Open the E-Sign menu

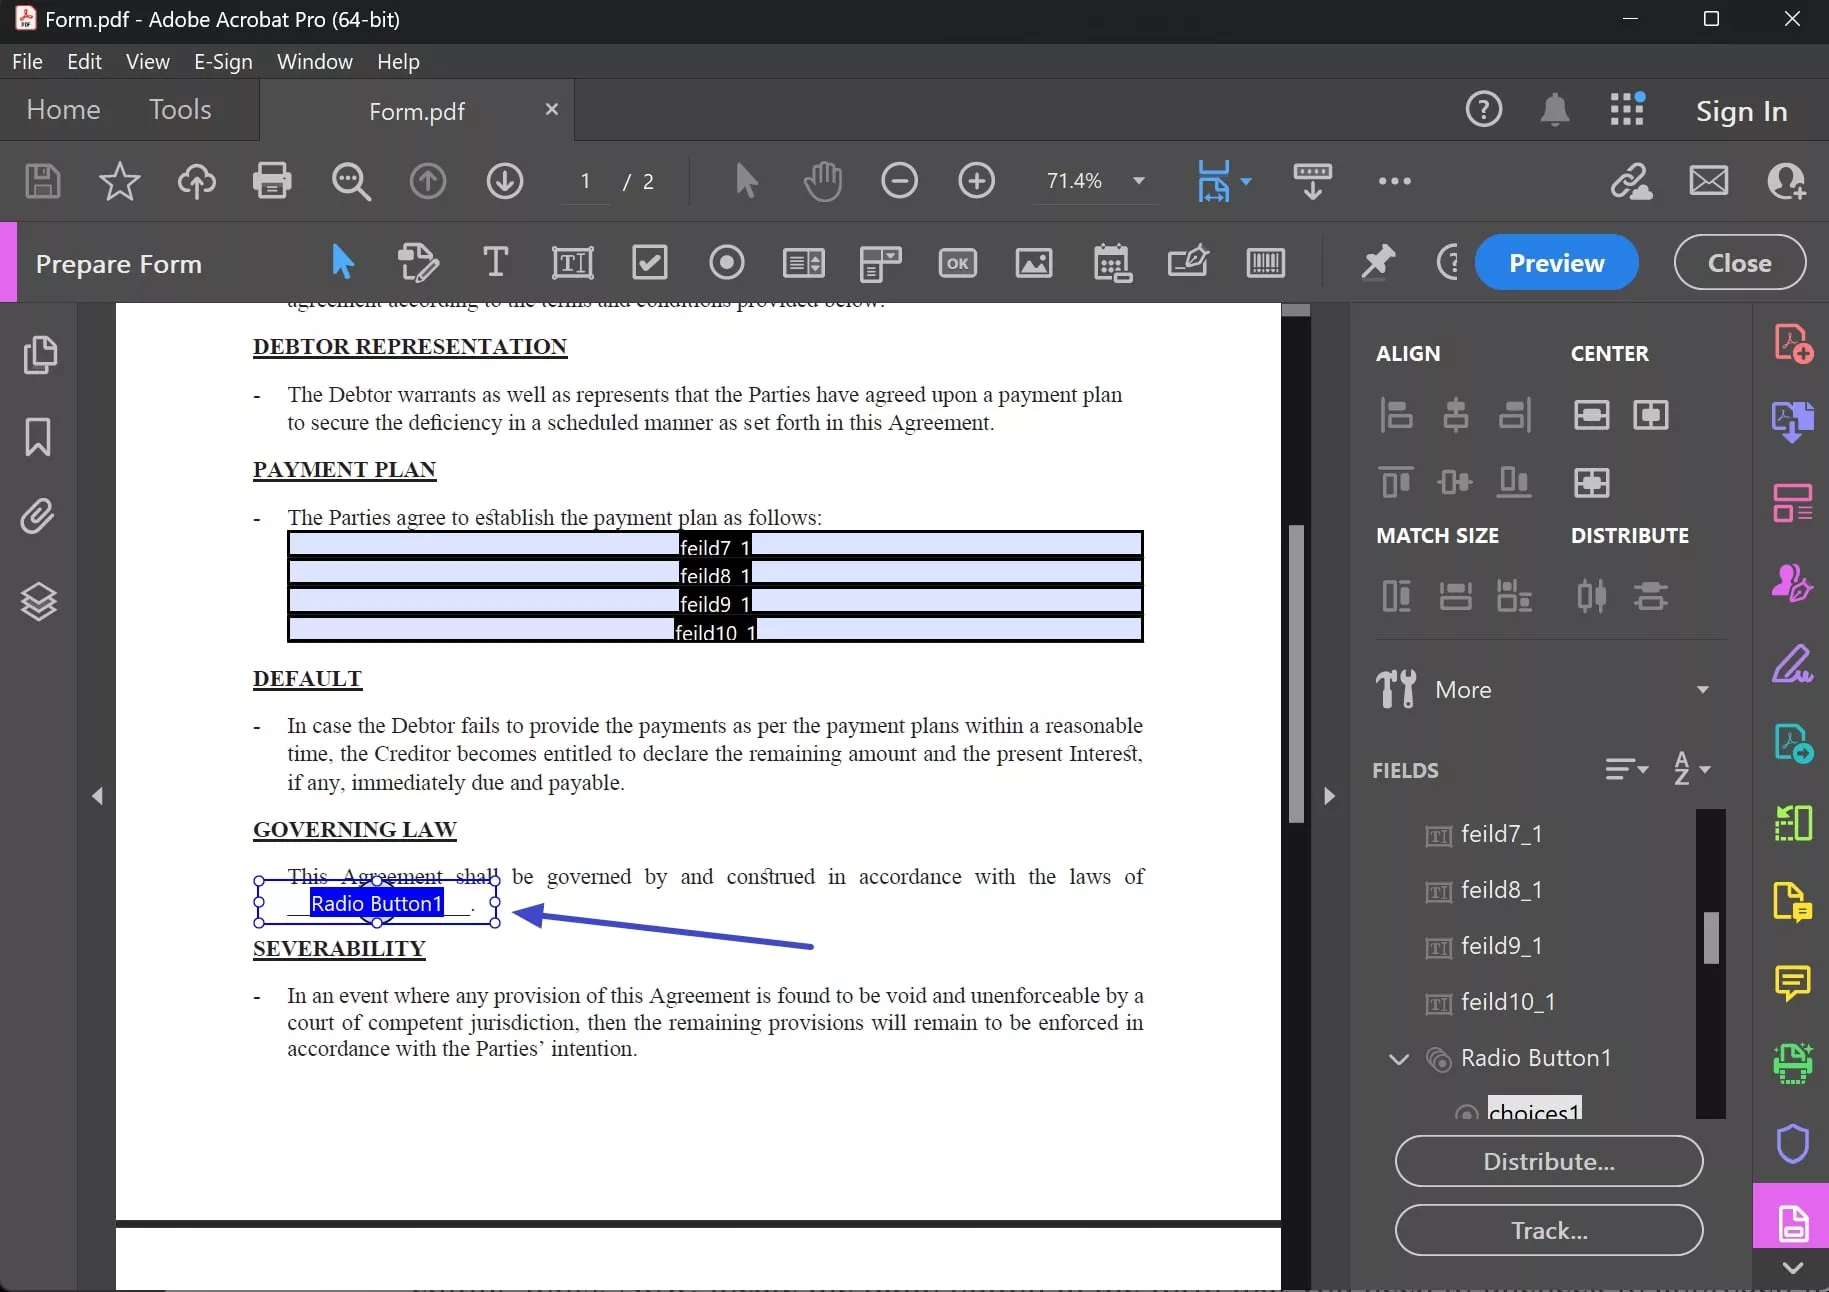222,62
